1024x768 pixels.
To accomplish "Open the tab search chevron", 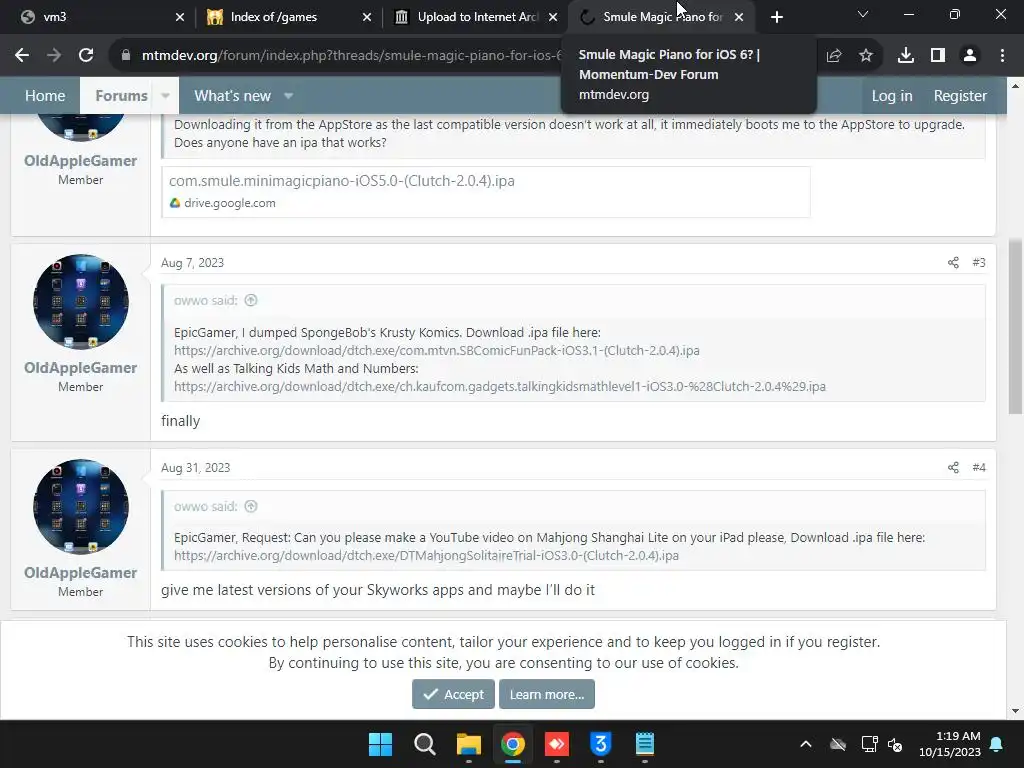I will coord(863,14).
